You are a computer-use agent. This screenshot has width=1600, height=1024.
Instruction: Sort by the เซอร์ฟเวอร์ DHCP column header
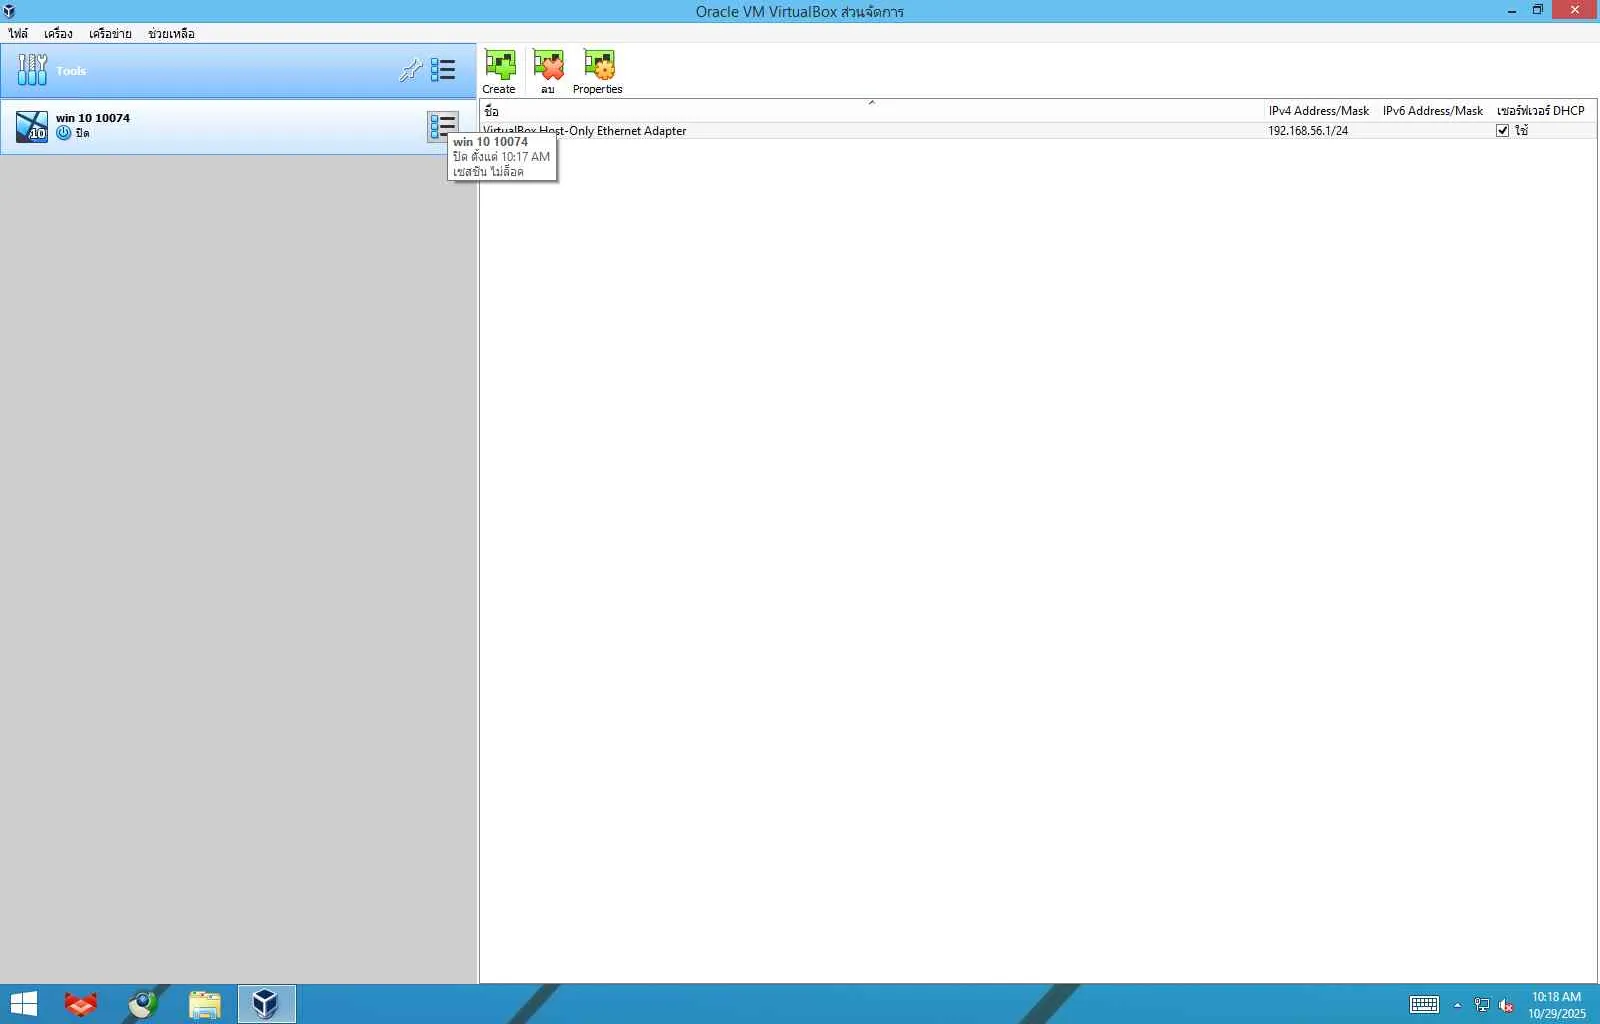tap(1541, 111)
